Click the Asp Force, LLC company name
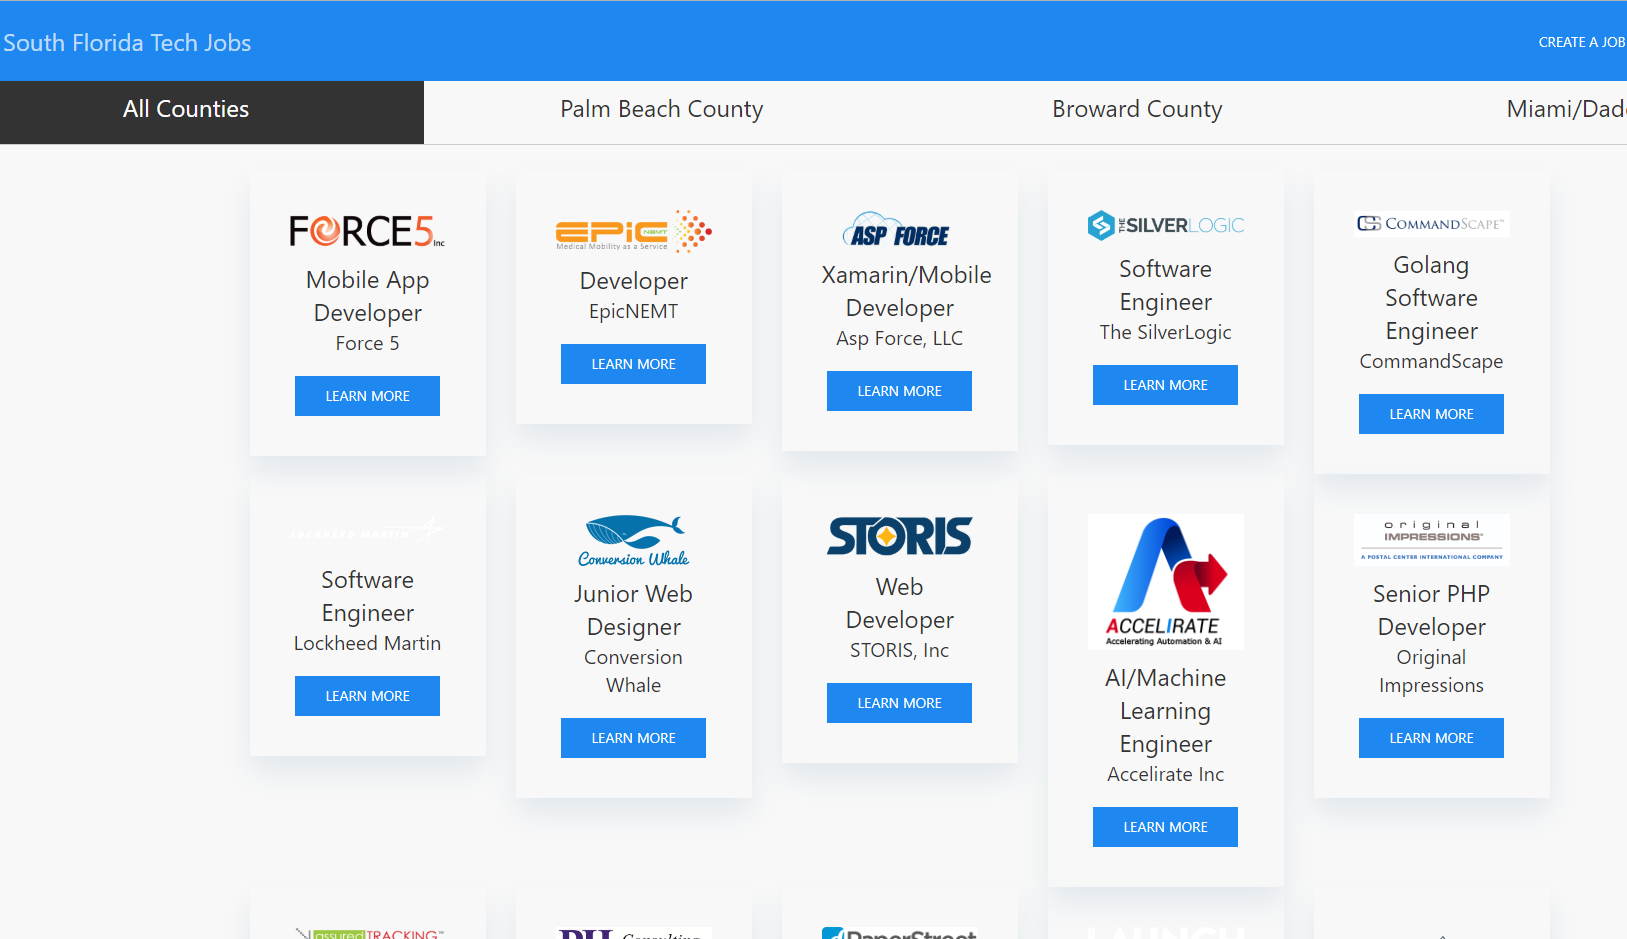This screenshot has height=939, width=1627. click(x=899, y=338)
